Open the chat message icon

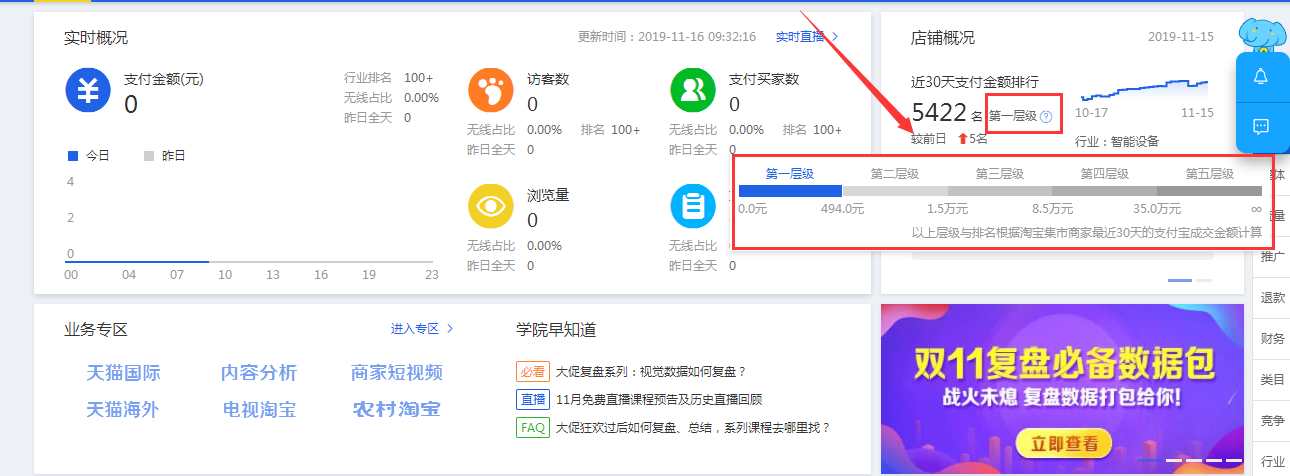[x=1261, y=126]
